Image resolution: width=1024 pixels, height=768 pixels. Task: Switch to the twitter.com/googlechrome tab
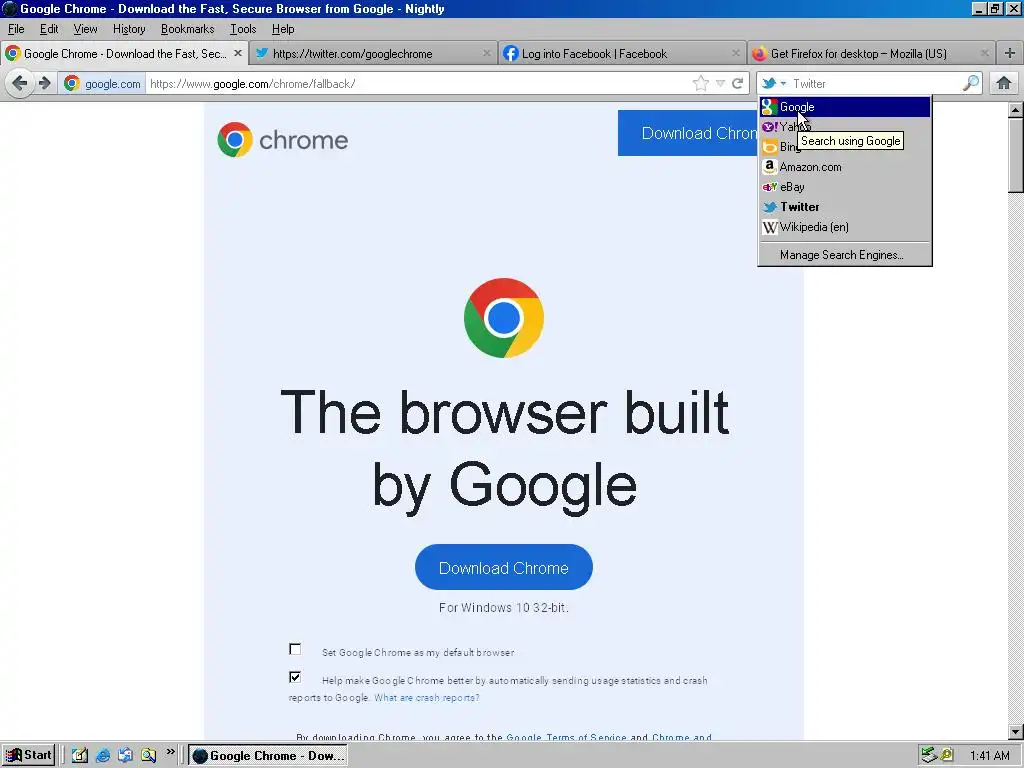pos(372,54)
